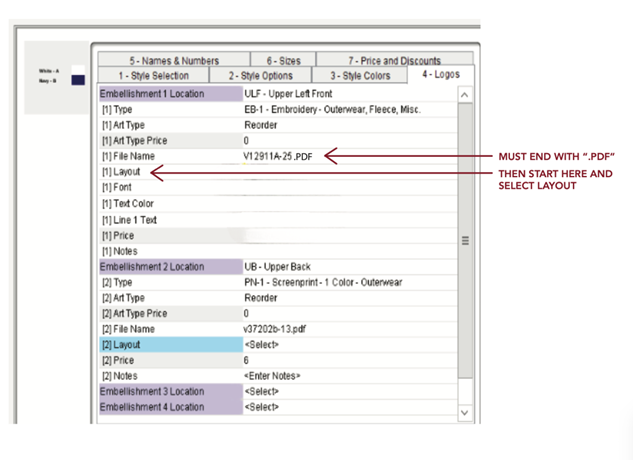This screenshot has width=633, height=460.
Task: Select the navy color swatch
Action: 78,80
